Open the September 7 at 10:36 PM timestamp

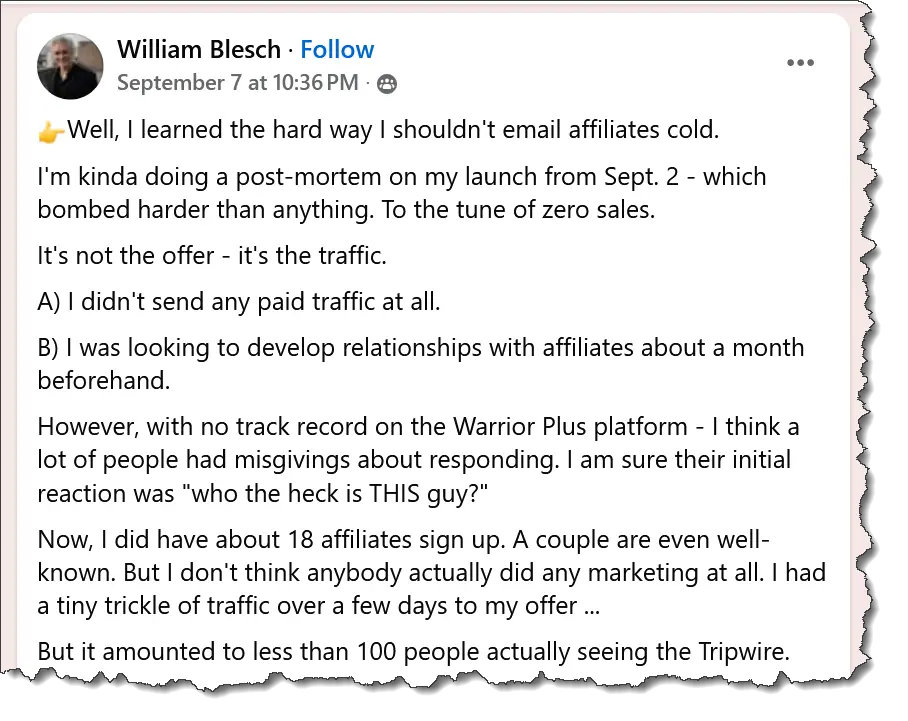pos(237,83)
